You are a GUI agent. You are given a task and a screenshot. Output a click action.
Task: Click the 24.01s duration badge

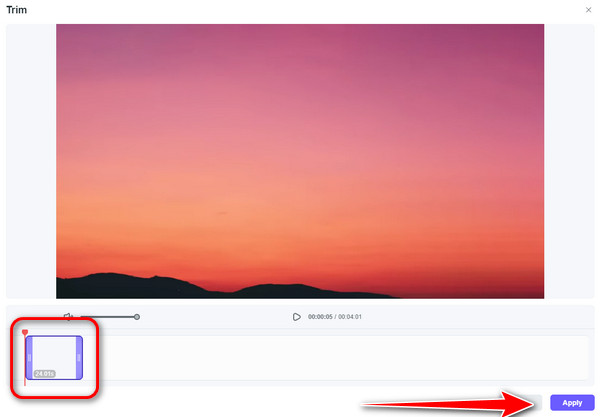[44, 373]
